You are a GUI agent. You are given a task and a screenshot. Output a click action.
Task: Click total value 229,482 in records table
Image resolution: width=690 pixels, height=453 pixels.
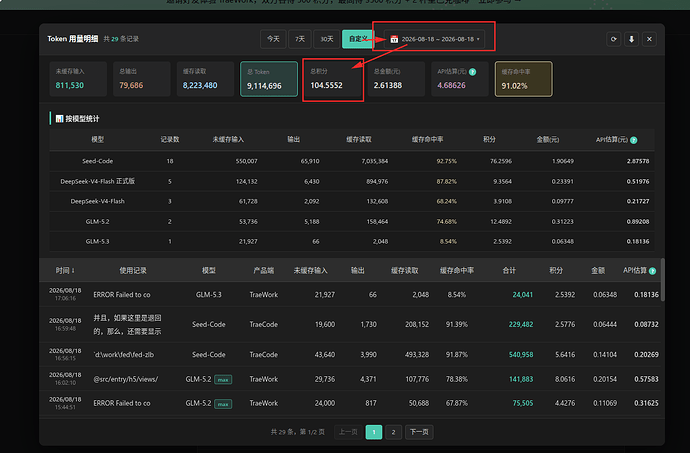click(x=521, y=324)
